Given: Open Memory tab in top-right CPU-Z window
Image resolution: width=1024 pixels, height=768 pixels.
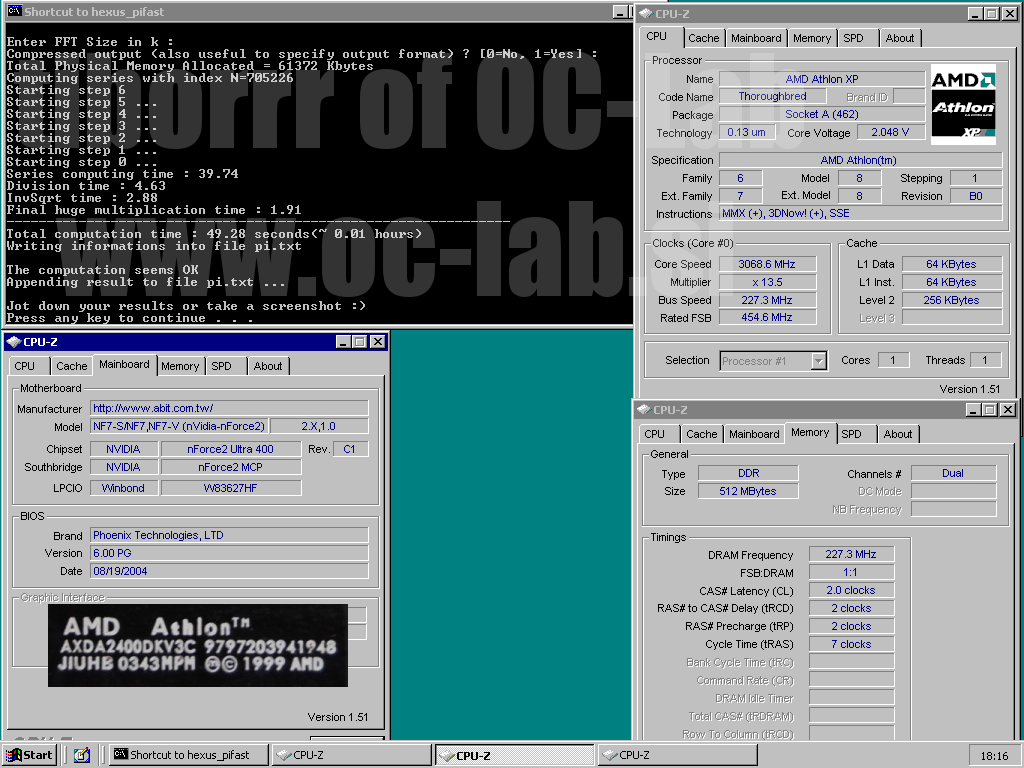Looking at the screenshot, I should tap(812, 38).
